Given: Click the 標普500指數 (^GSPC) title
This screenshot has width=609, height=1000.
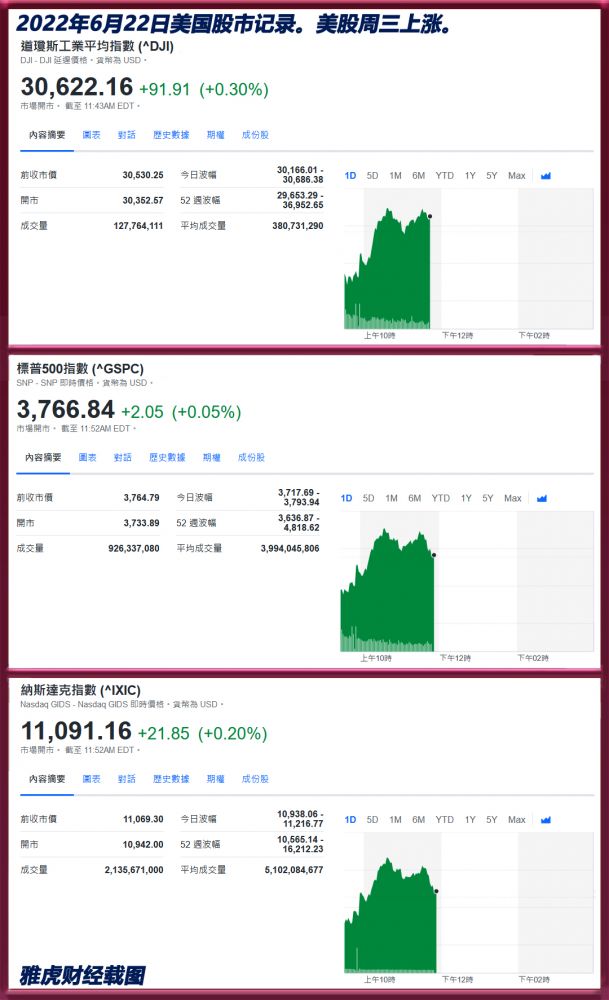Looking at the screenshot, I should 74,369.
